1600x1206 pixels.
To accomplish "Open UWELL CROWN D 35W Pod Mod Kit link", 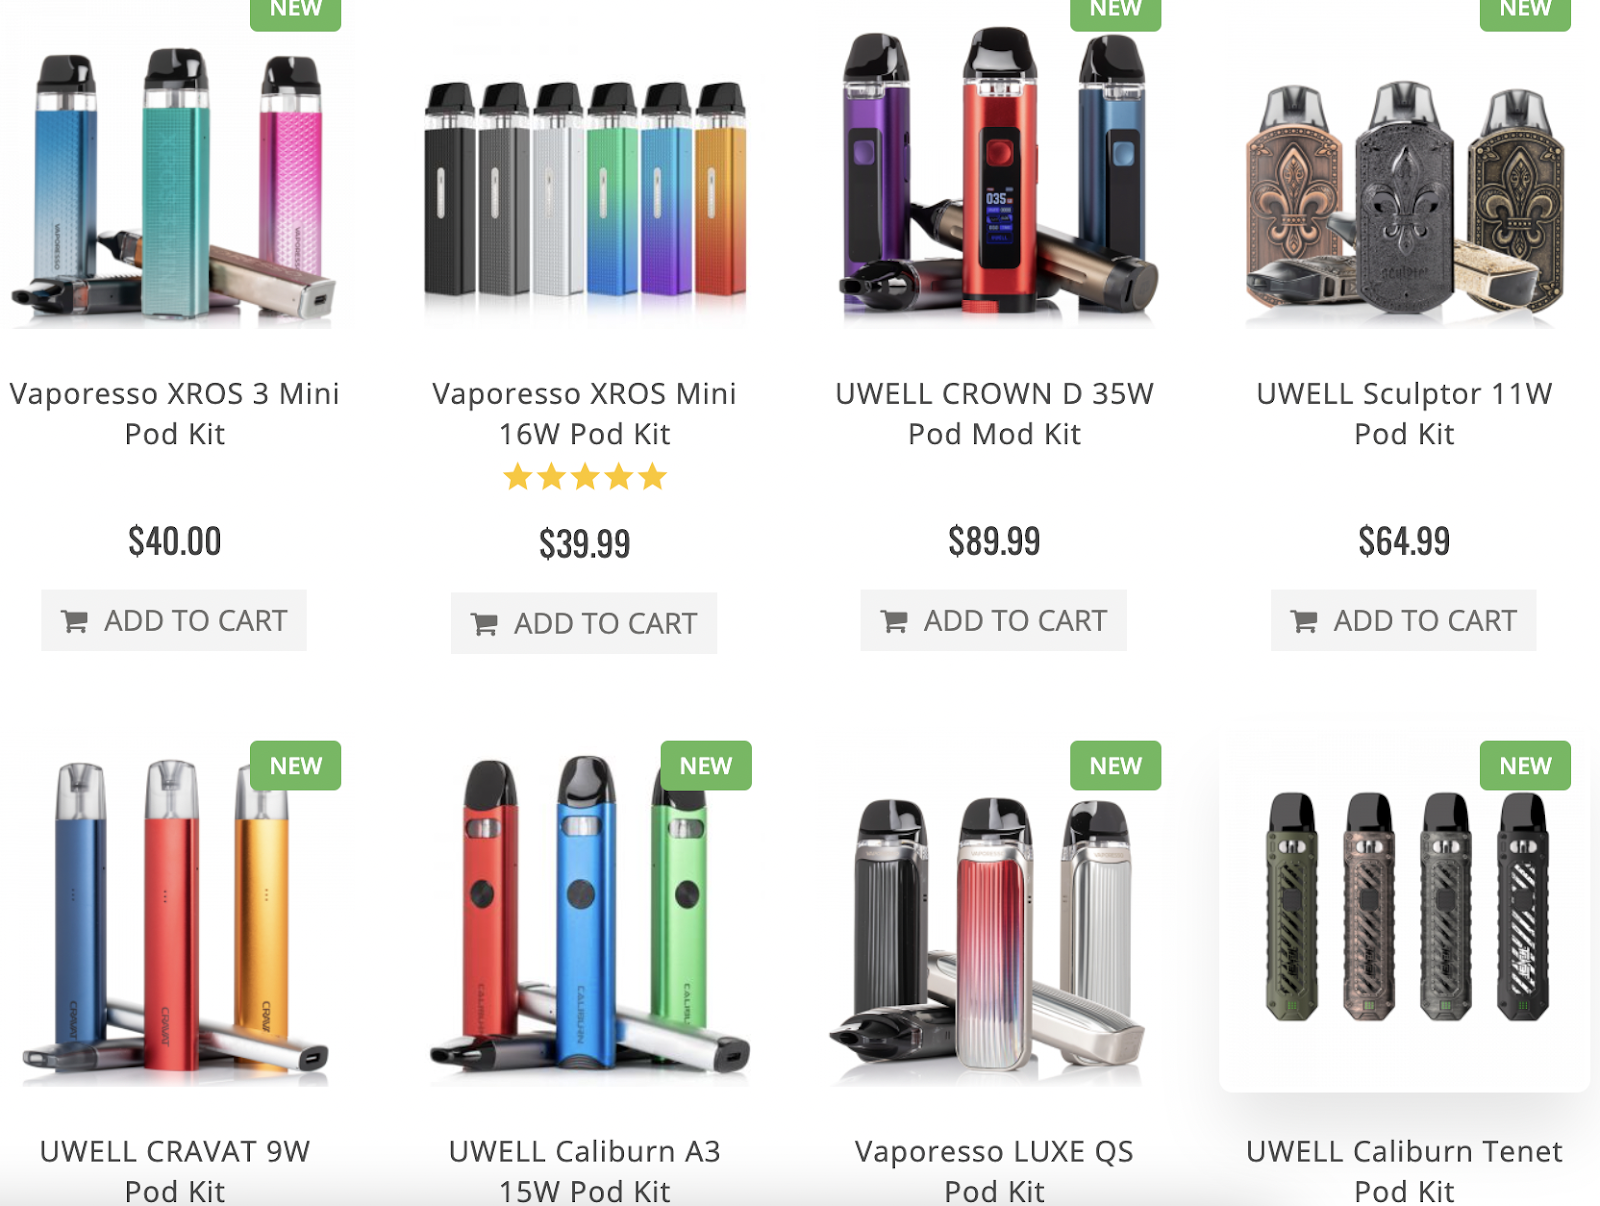I will click(995, 414).
